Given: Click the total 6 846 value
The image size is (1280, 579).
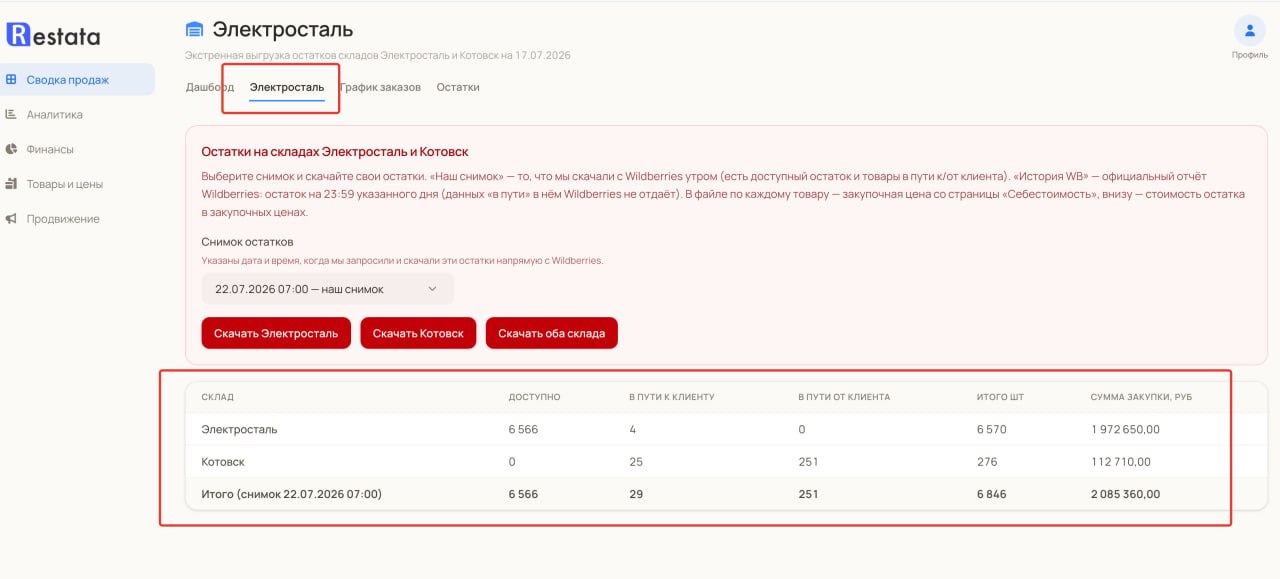Looking at the screenshot, I should tap(992, 494).
